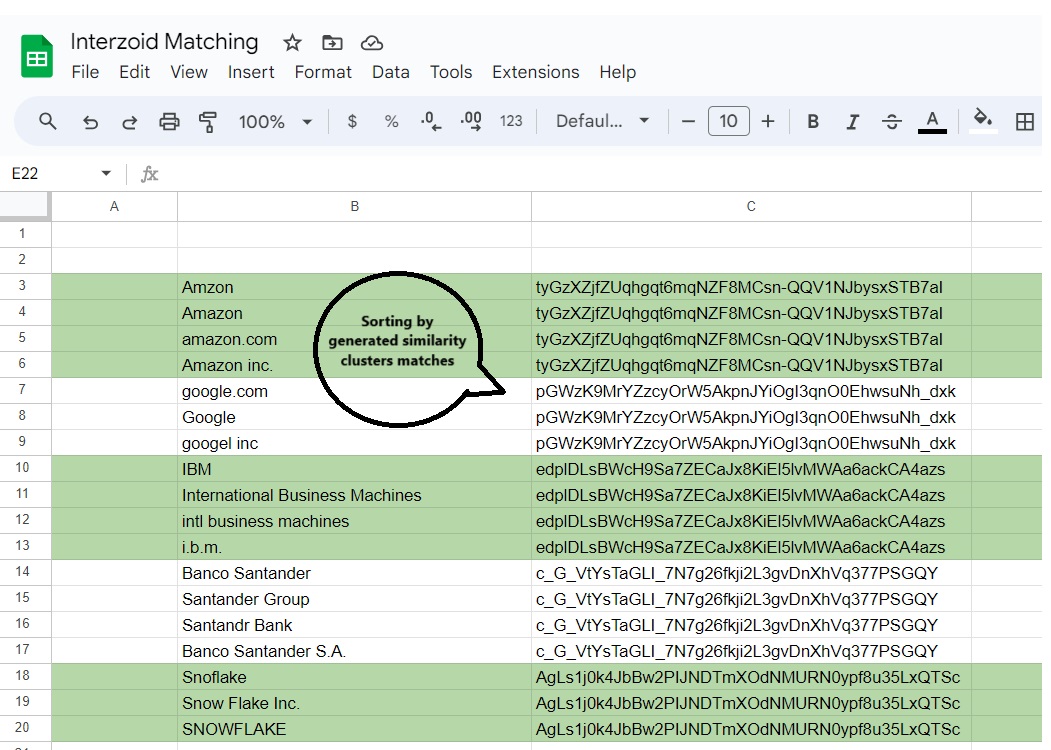Viewport: 1051px width, 750px height.
Task: Open the Format menu
Action: [323, 72]
